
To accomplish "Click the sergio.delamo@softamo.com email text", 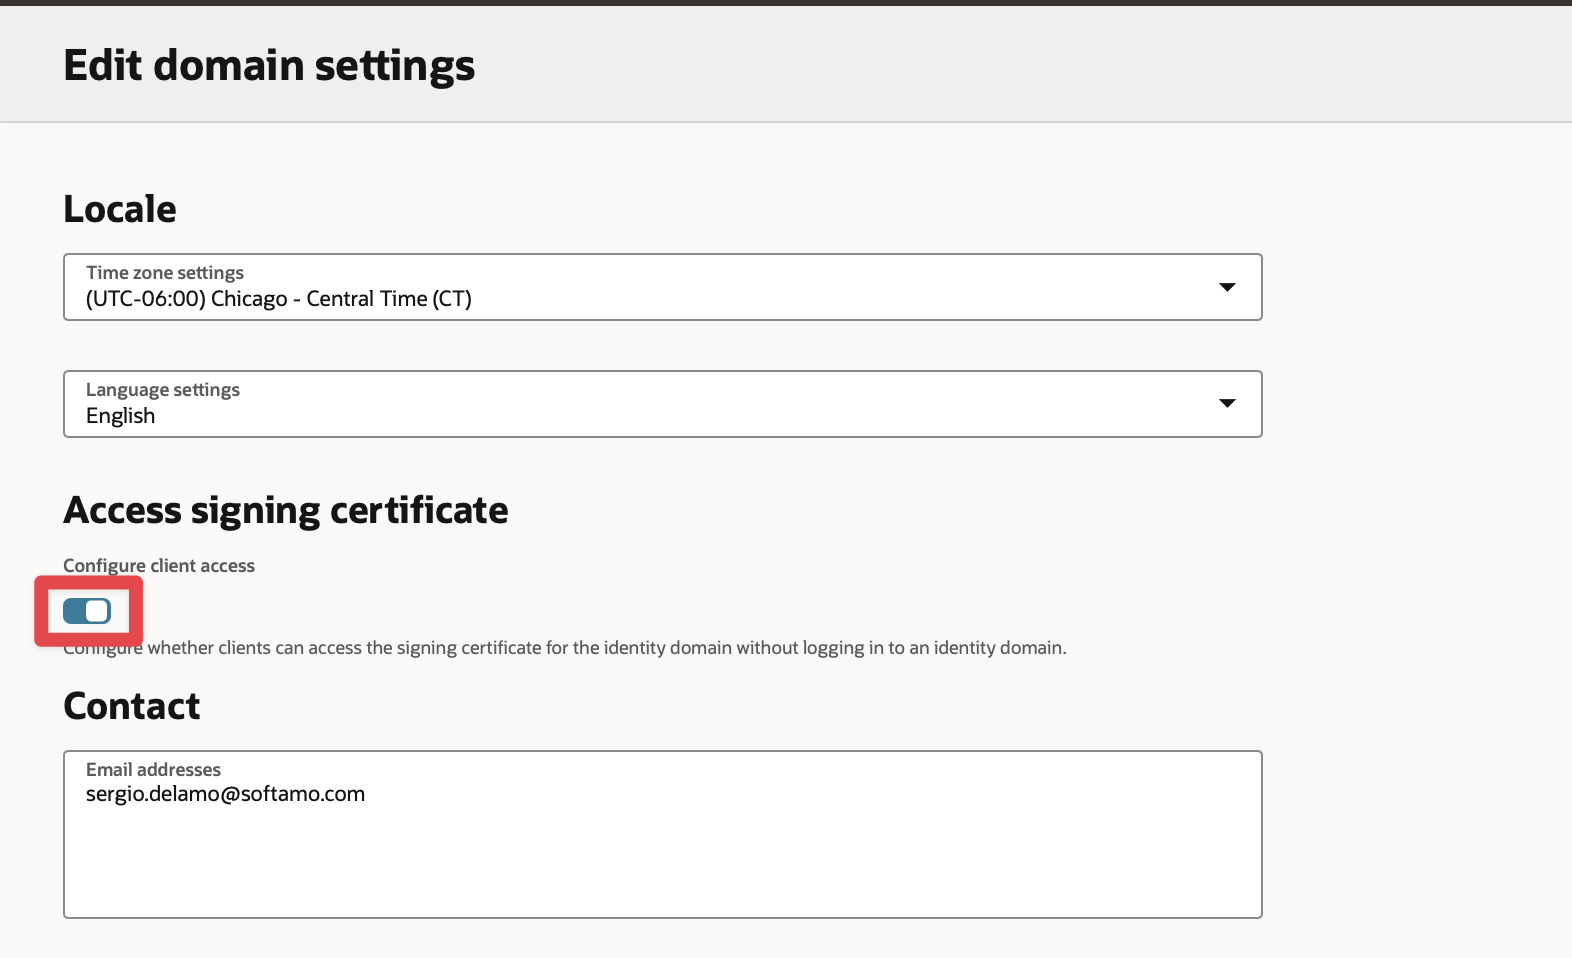I will pos(225,794).
